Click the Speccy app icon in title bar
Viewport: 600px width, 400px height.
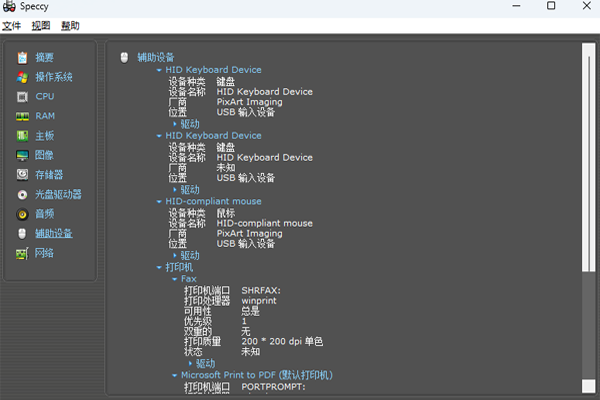[x=9, y=6]
